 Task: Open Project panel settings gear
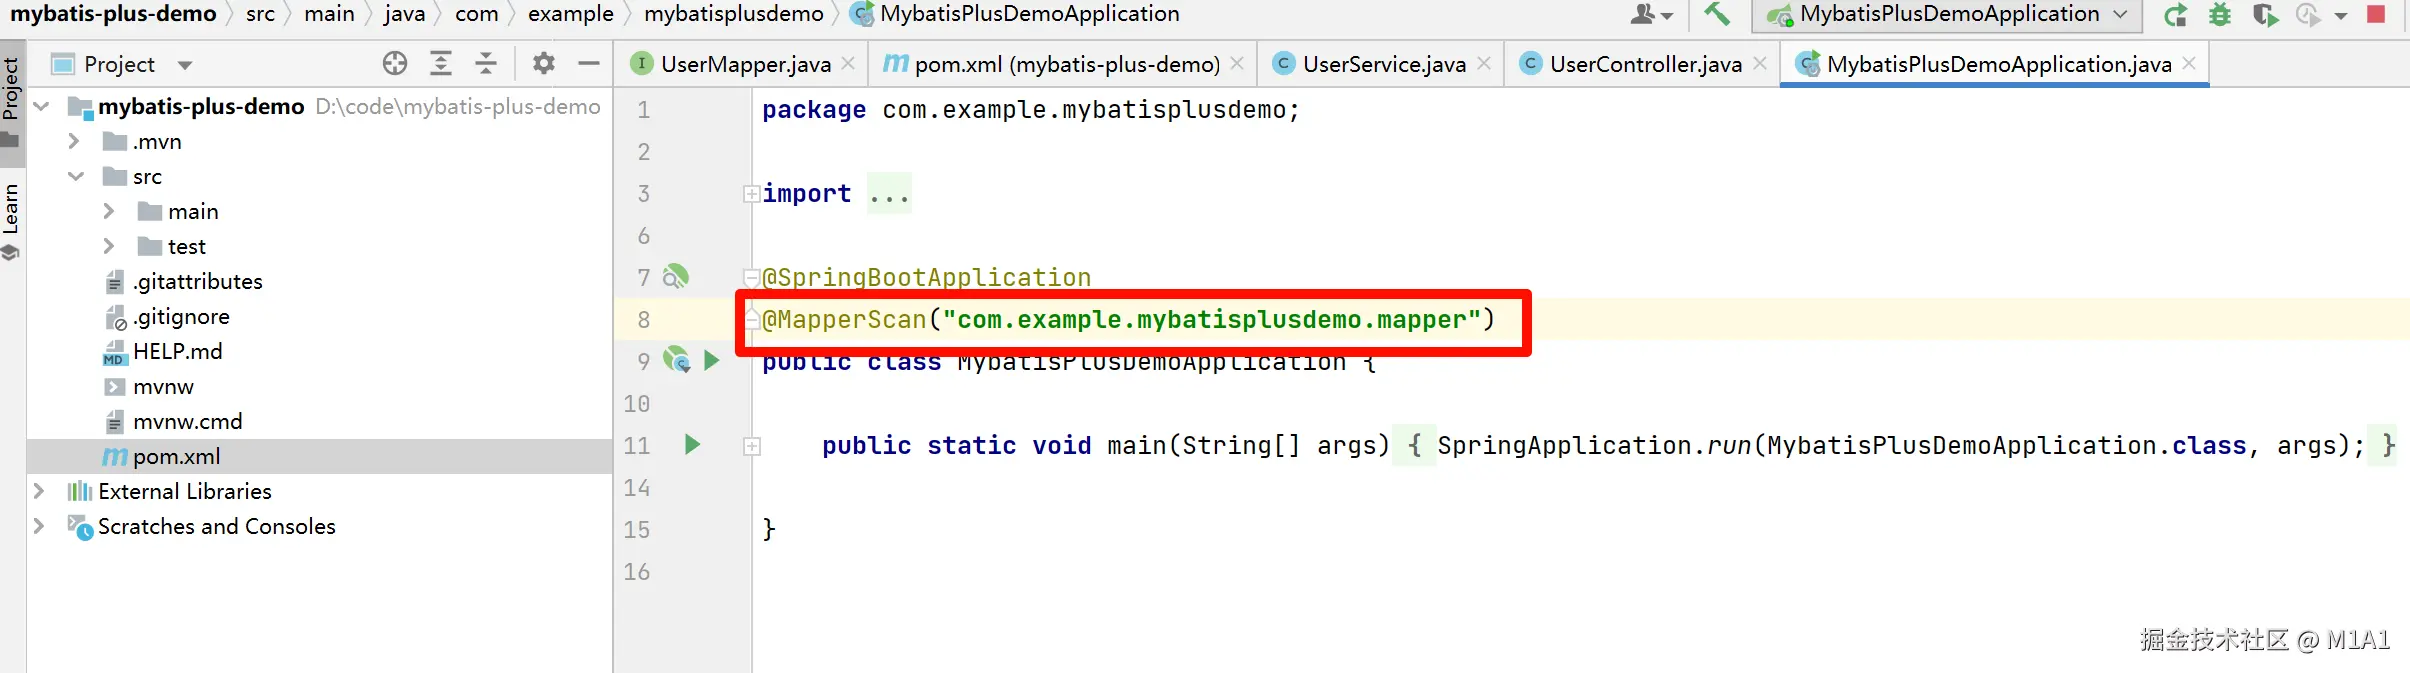543,64
